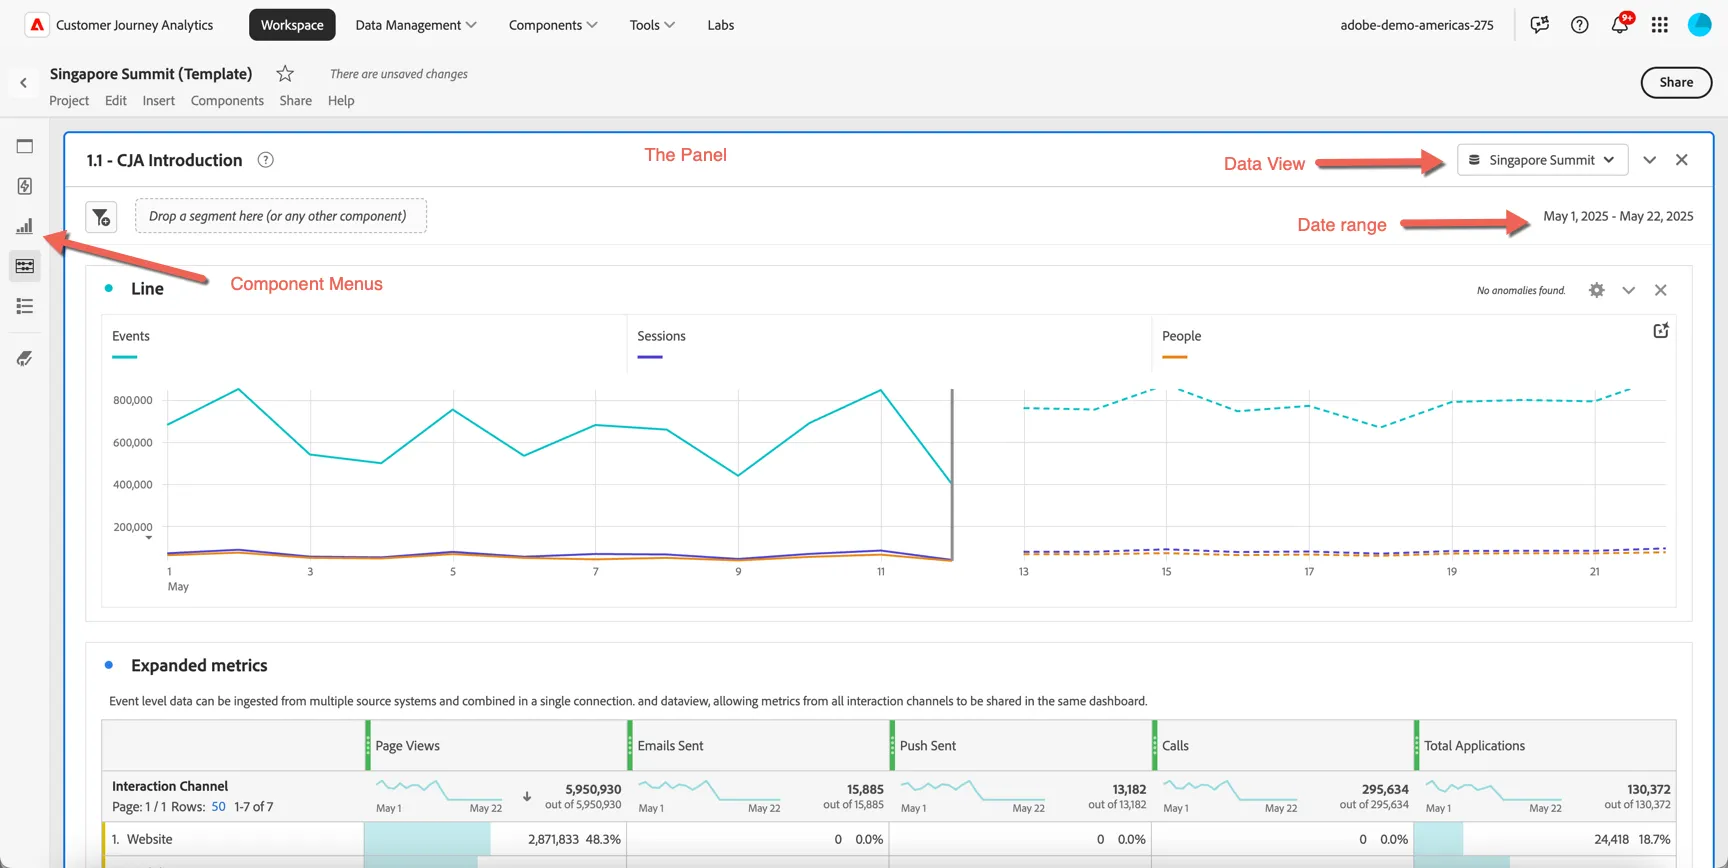
Task: Click the orange People legend swatch
Action: pos(1174,357)
